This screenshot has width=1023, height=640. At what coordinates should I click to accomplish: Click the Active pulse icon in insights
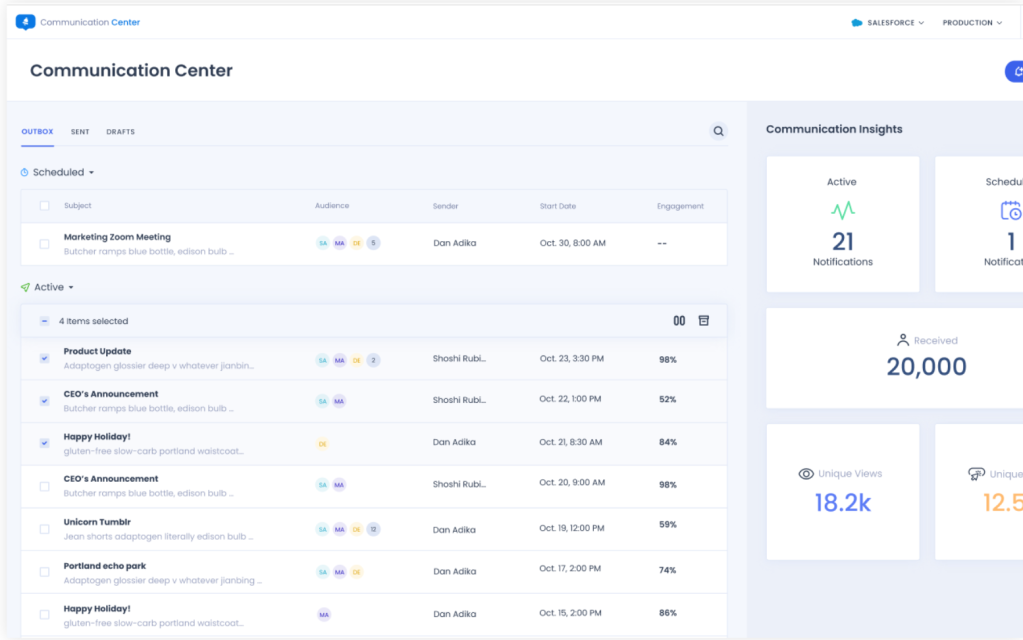click(x=842, y=211)
